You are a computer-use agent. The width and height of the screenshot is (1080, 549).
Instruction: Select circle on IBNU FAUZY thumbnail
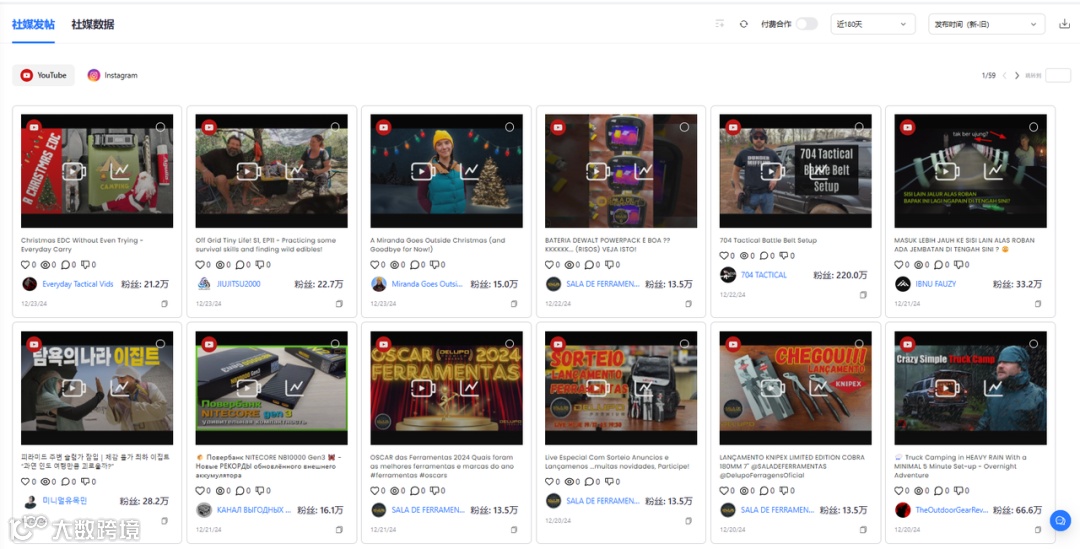pos(1034,127)
